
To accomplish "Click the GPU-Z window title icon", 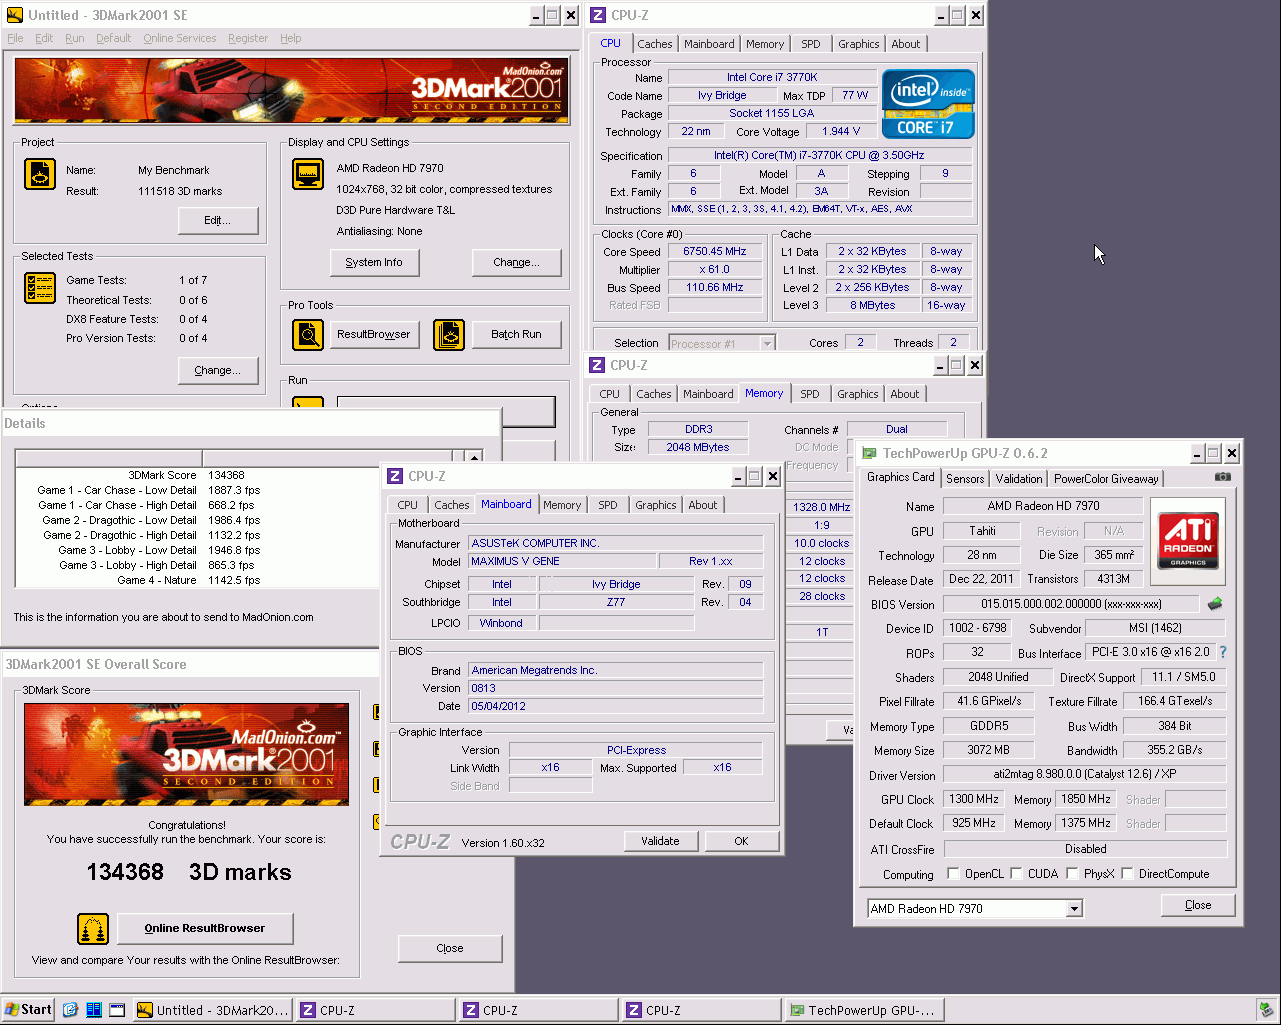I will pos(869,453).
